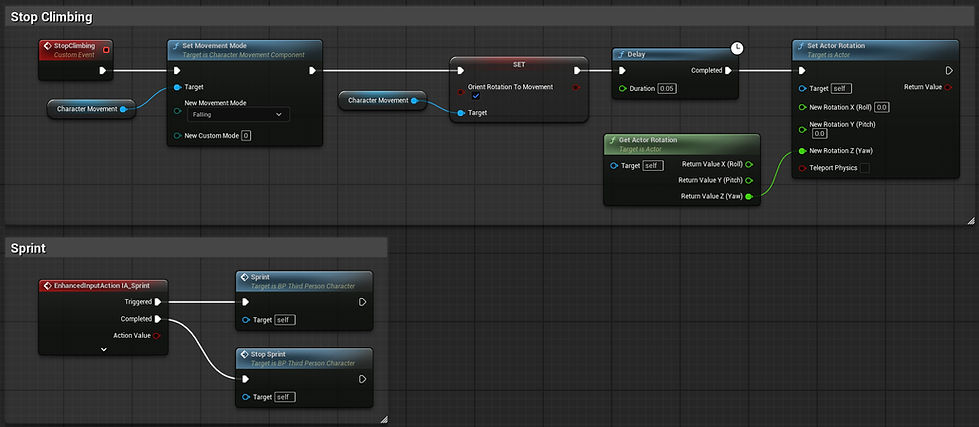Click the Sprint node's Target pin
979x427 pixels.
(245, 320)
